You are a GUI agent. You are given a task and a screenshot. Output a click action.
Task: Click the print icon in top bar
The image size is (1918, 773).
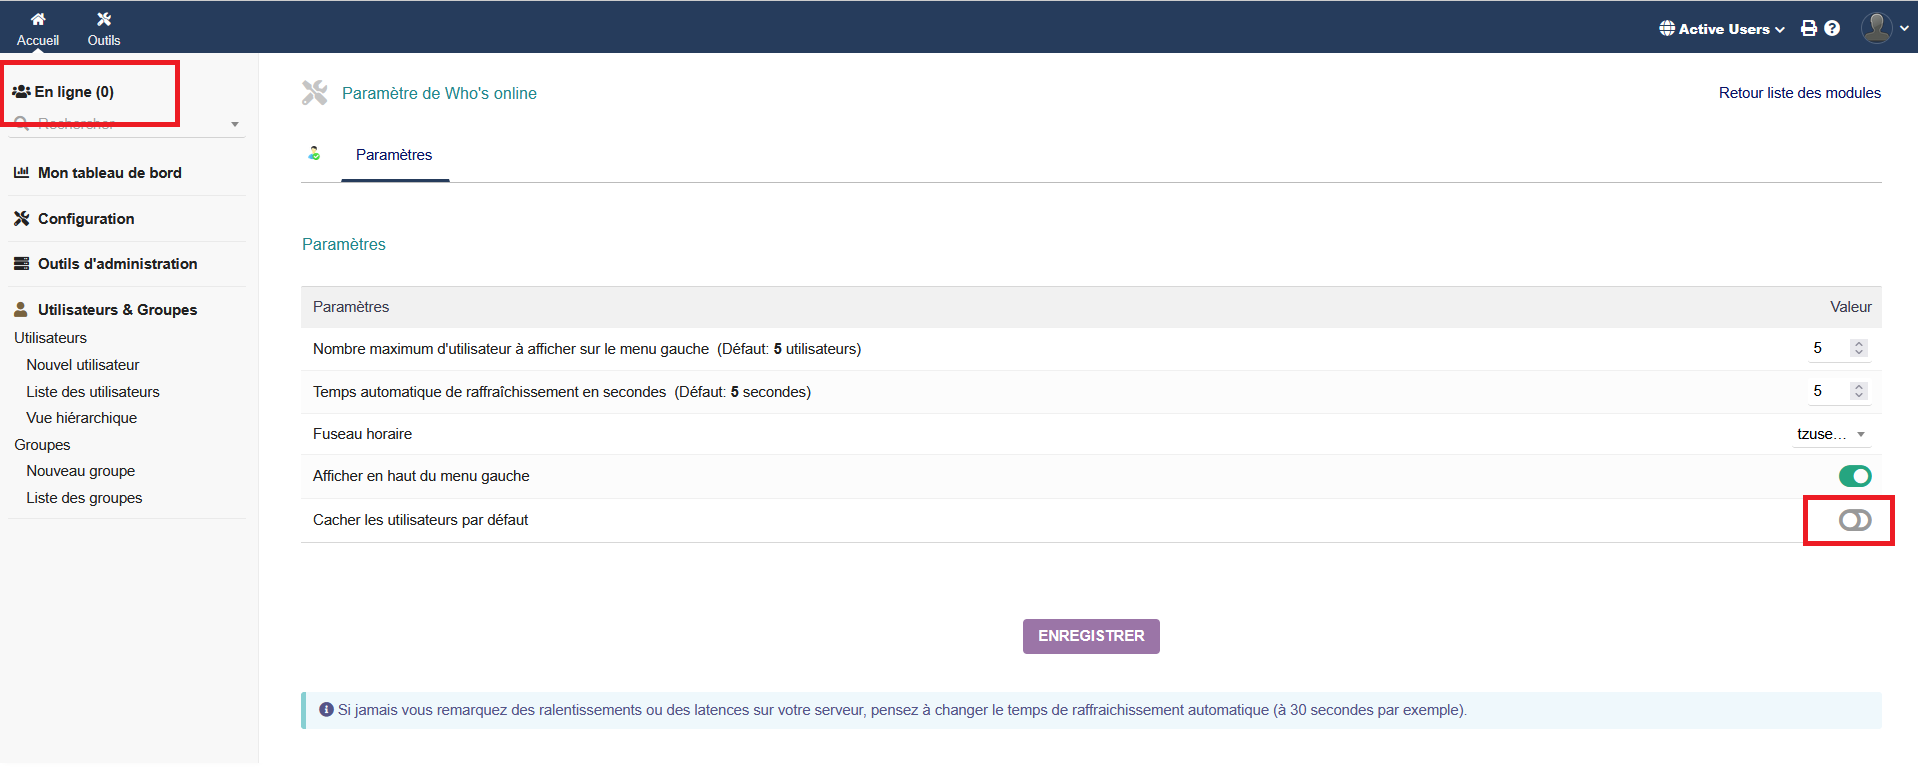1808,29
